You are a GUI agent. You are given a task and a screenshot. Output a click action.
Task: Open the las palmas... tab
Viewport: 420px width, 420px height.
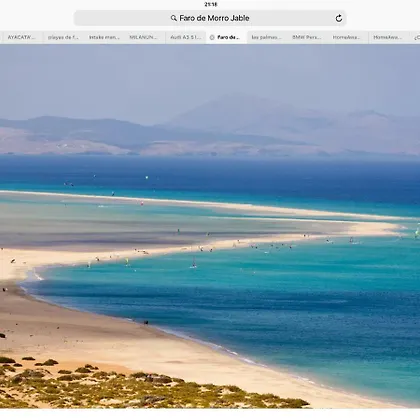coord(266,37)
